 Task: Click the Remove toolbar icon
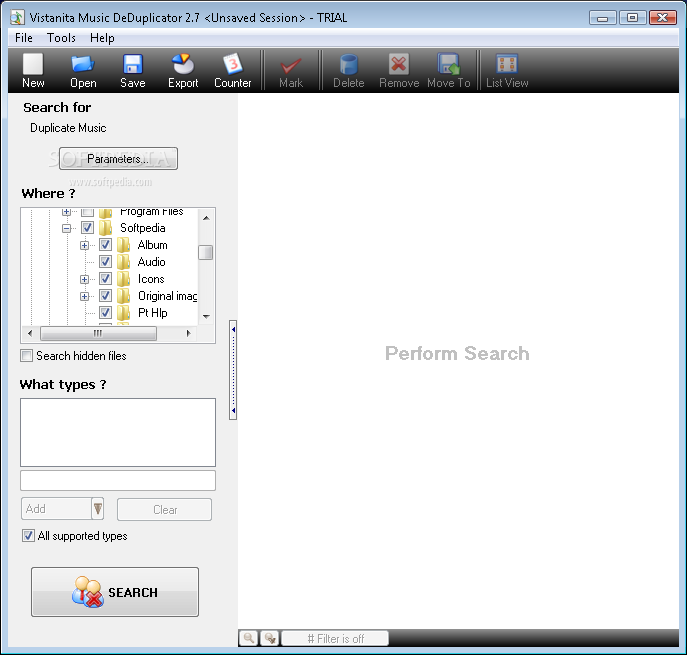[x=399, y=70]
